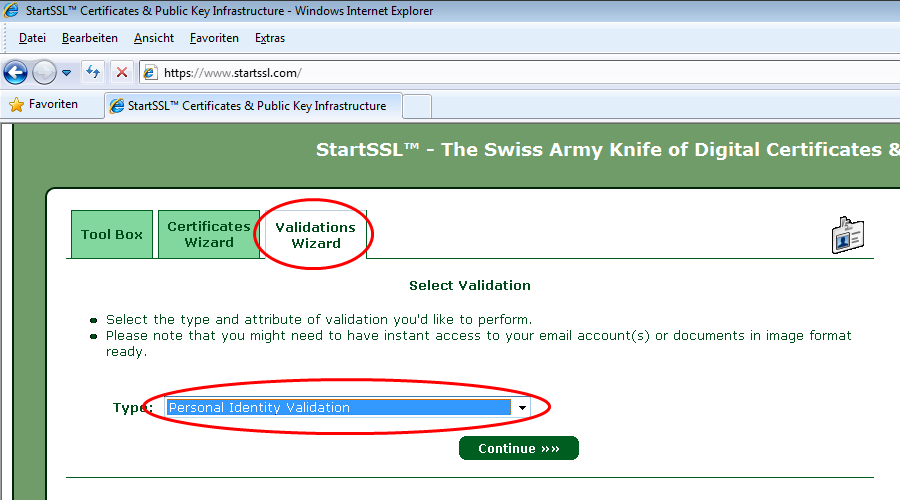This screenshot has height=500, width=900.
Task: Open the Bearbeiten menu
Action: [90, 38]
